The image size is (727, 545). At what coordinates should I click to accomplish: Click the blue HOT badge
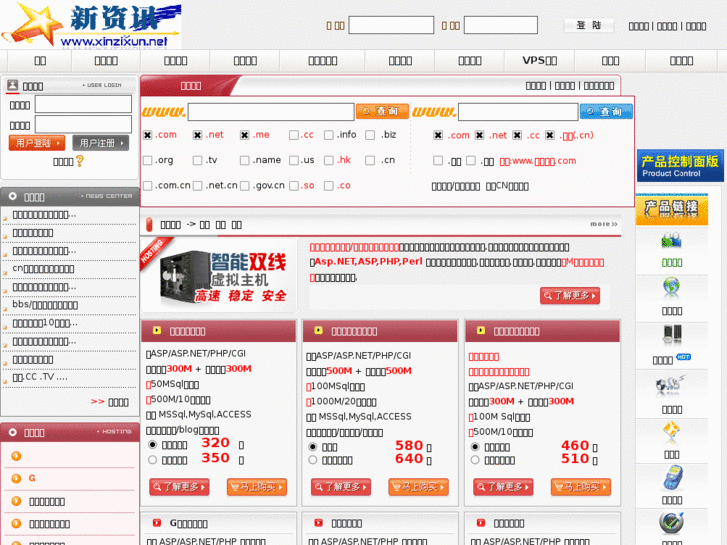pos(683,357)
